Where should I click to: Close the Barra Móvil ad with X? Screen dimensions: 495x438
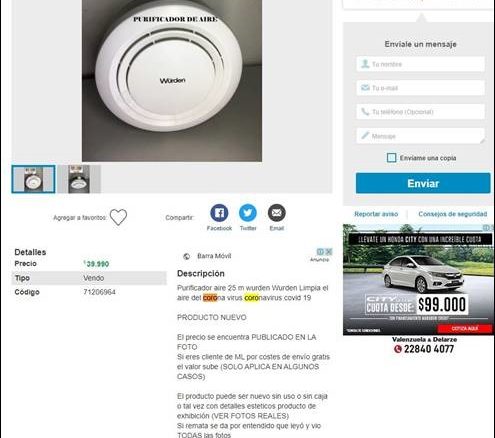point(328,251)
